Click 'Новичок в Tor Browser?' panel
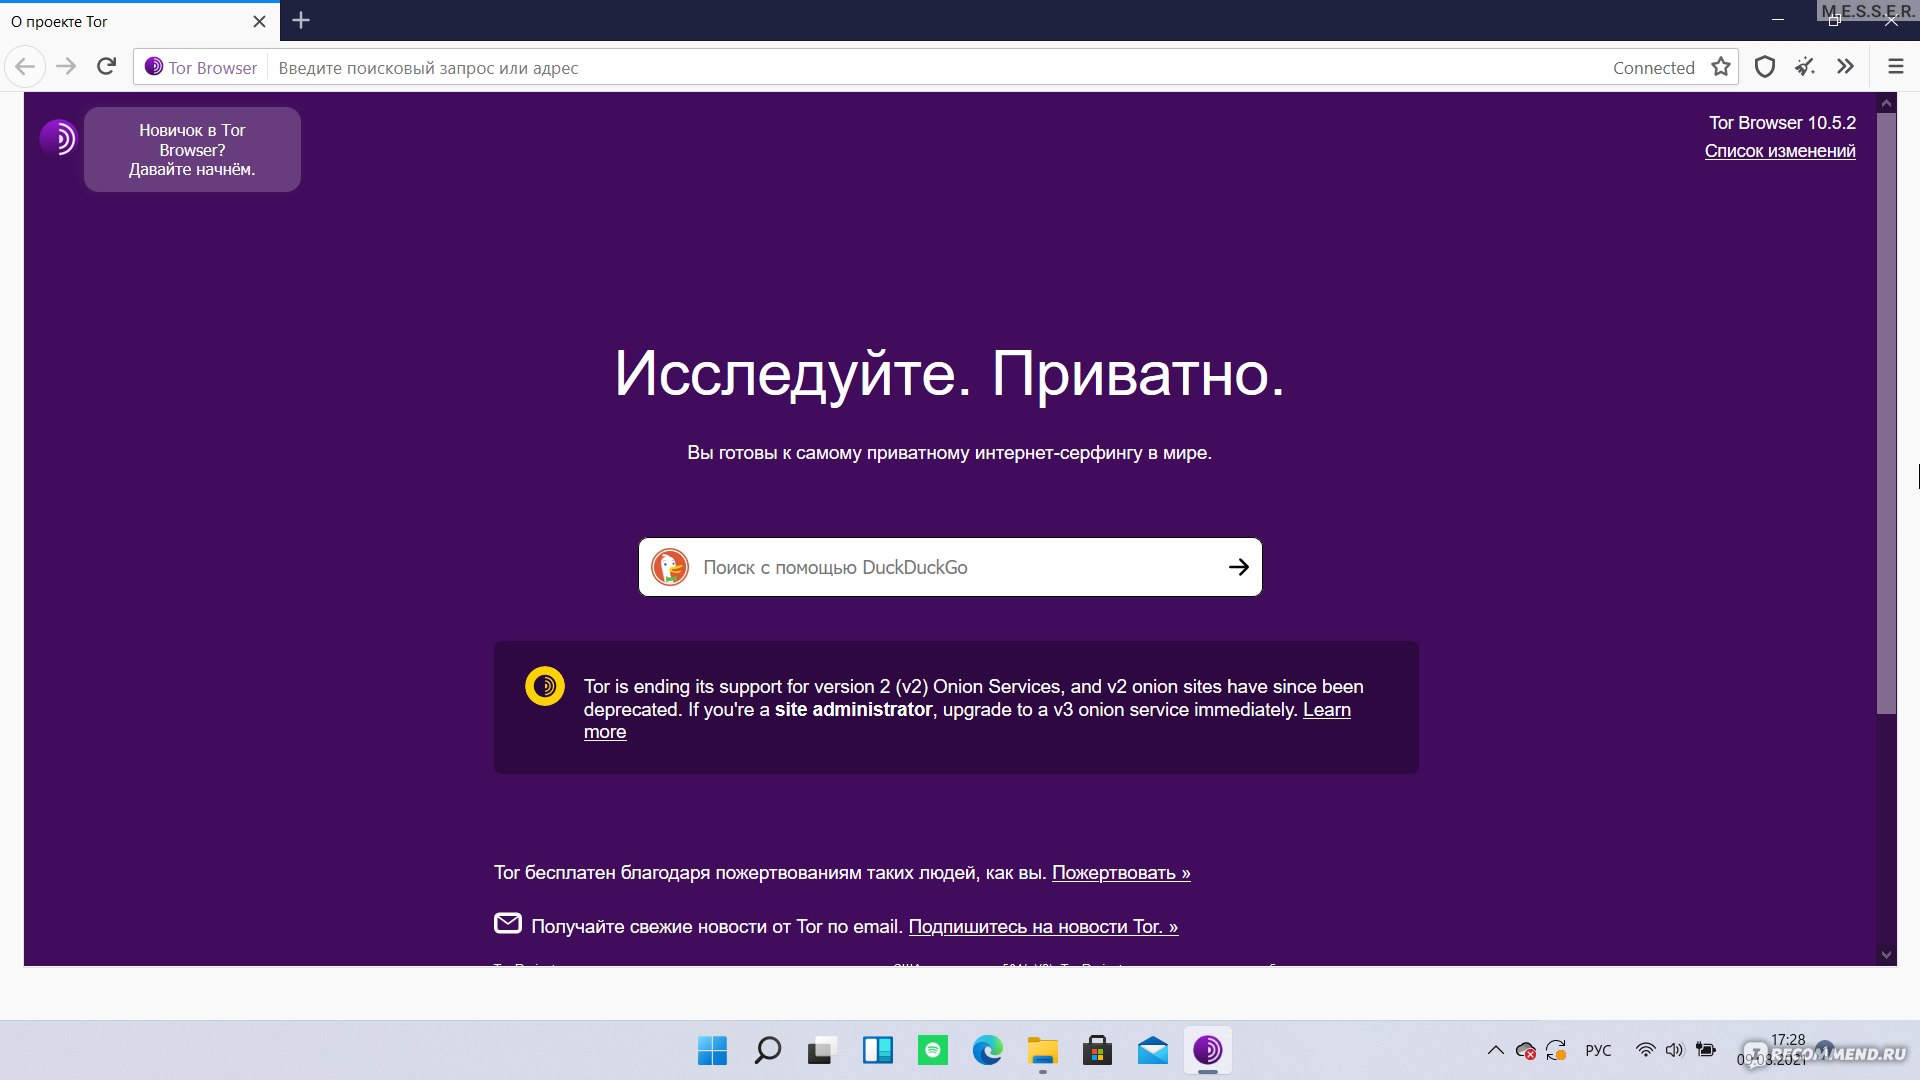The image size is (1920, 1080). [195, 149]
